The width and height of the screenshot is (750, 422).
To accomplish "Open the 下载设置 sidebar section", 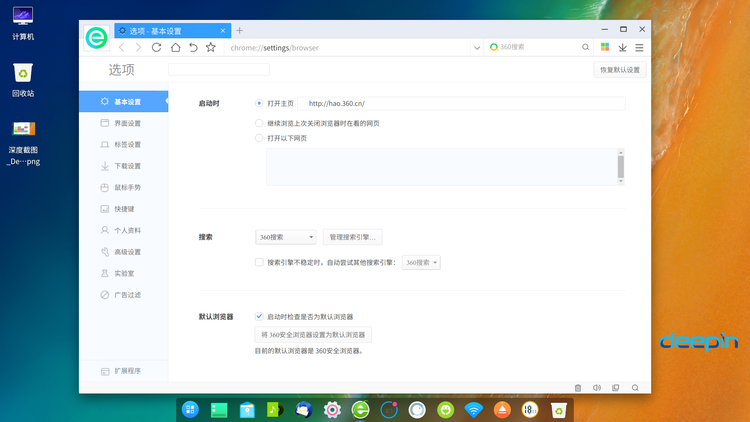I will click(x=123, y=166).
